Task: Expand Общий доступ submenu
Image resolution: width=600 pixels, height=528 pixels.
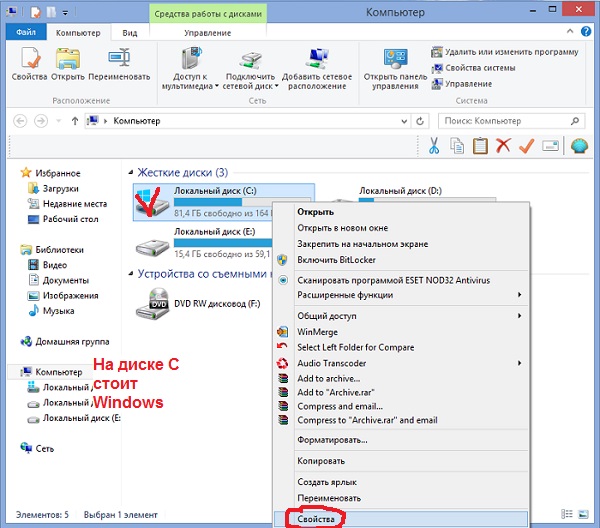Action: coord(401,316)
